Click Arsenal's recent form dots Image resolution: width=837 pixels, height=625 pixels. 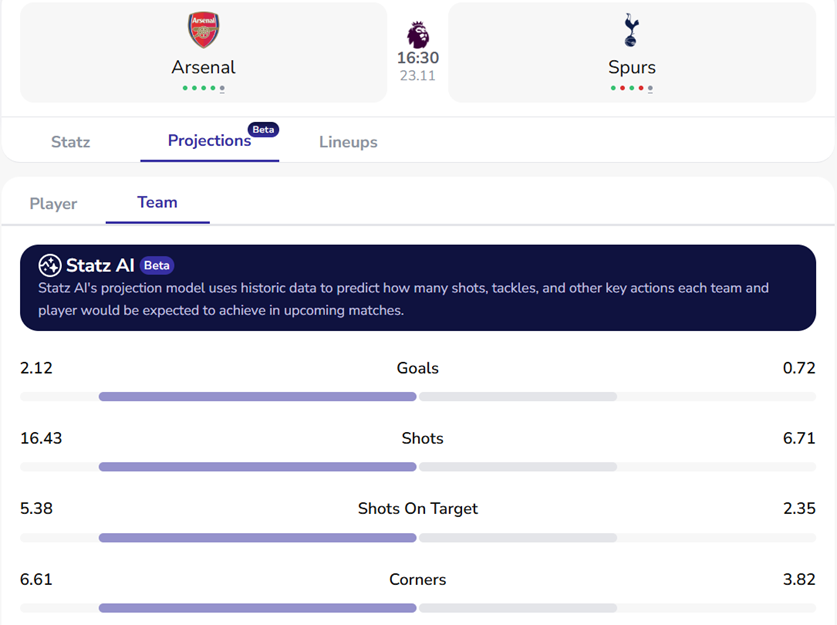[203, 88]
